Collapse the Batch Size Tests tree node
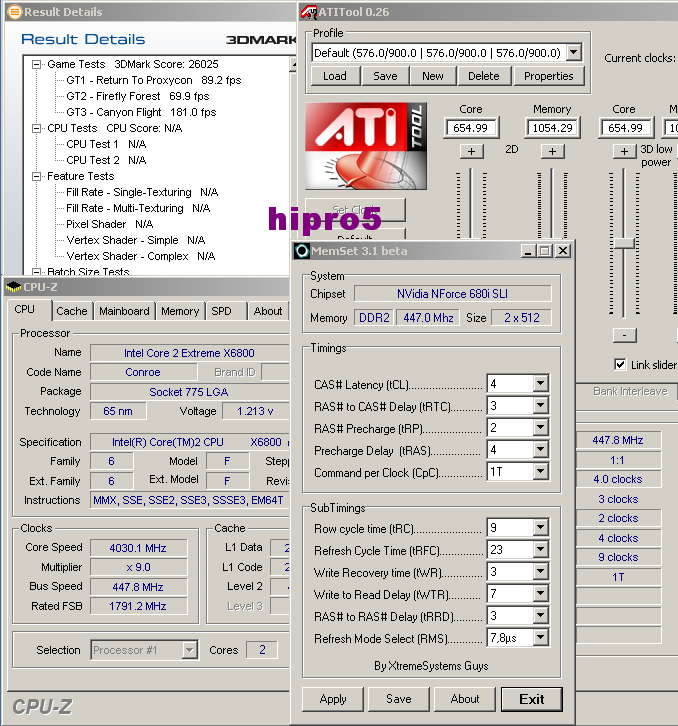678x726 pixels. [x=36, y=272]
